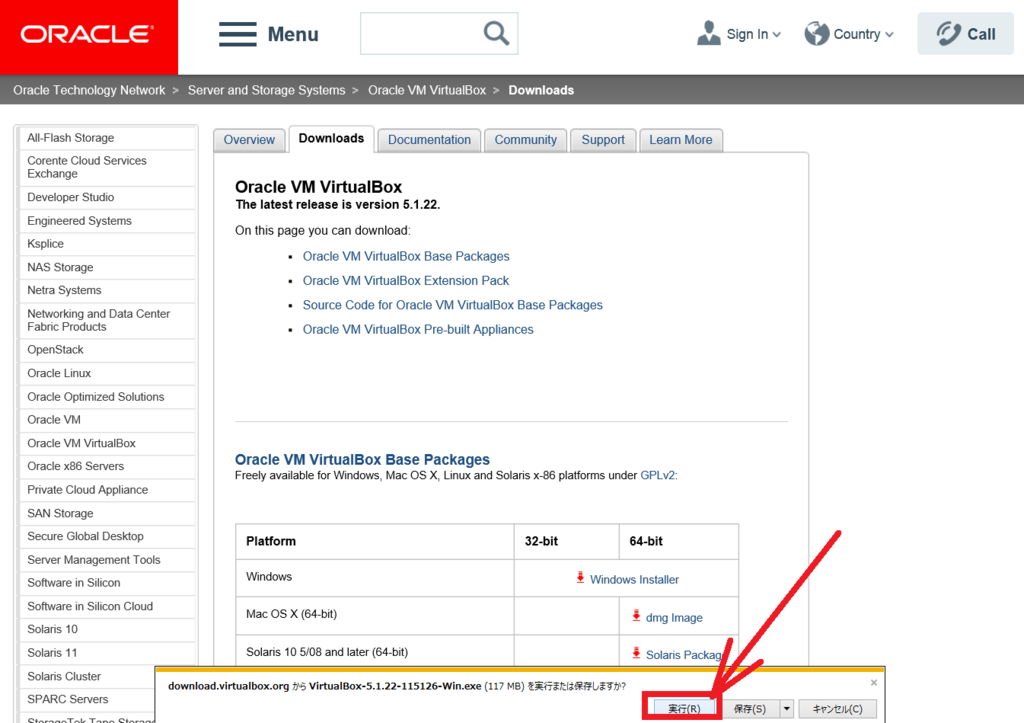Click the search magnifier icon
This screenshot has height=723, width=1024.
[x=496, y=33]
